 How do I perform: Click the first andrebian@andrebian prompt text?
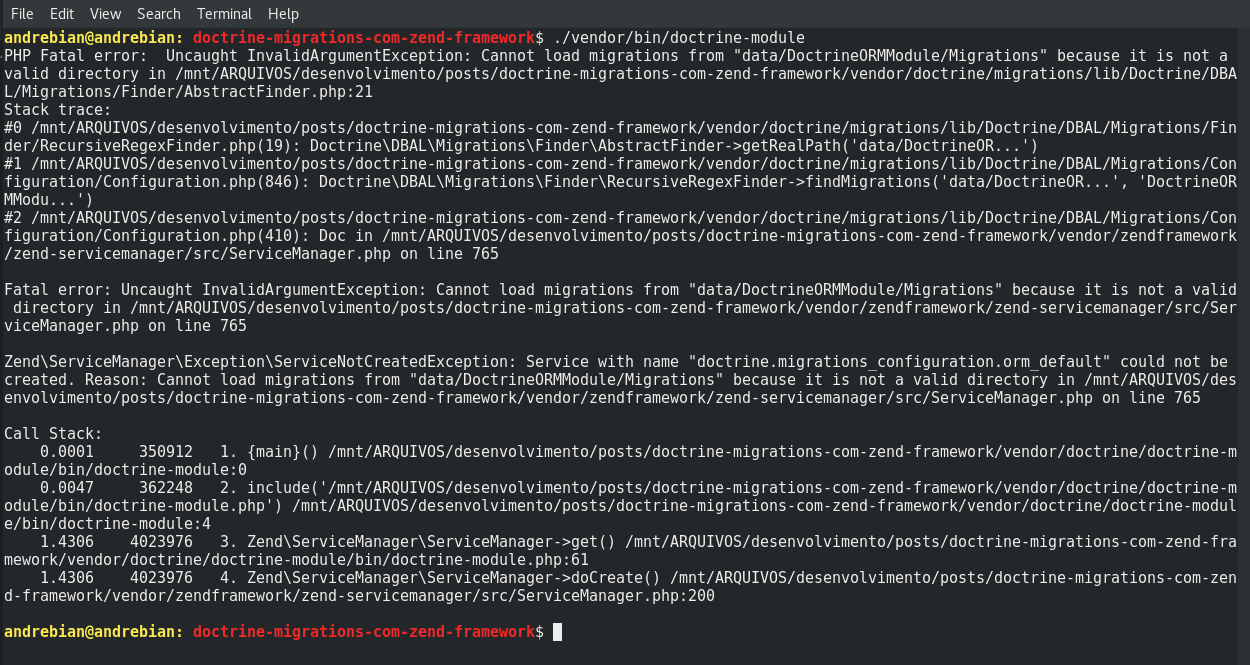click(94, 37)
